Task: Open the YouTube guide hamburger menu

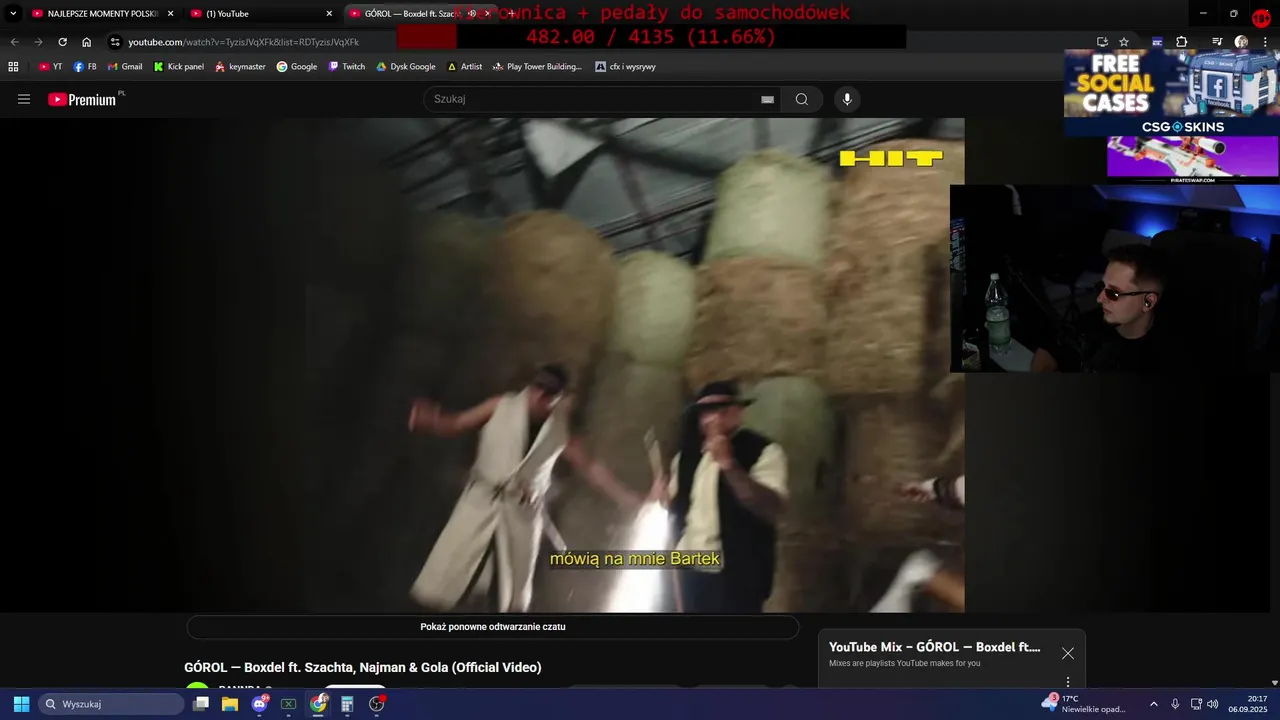Action: pos(24,99)
